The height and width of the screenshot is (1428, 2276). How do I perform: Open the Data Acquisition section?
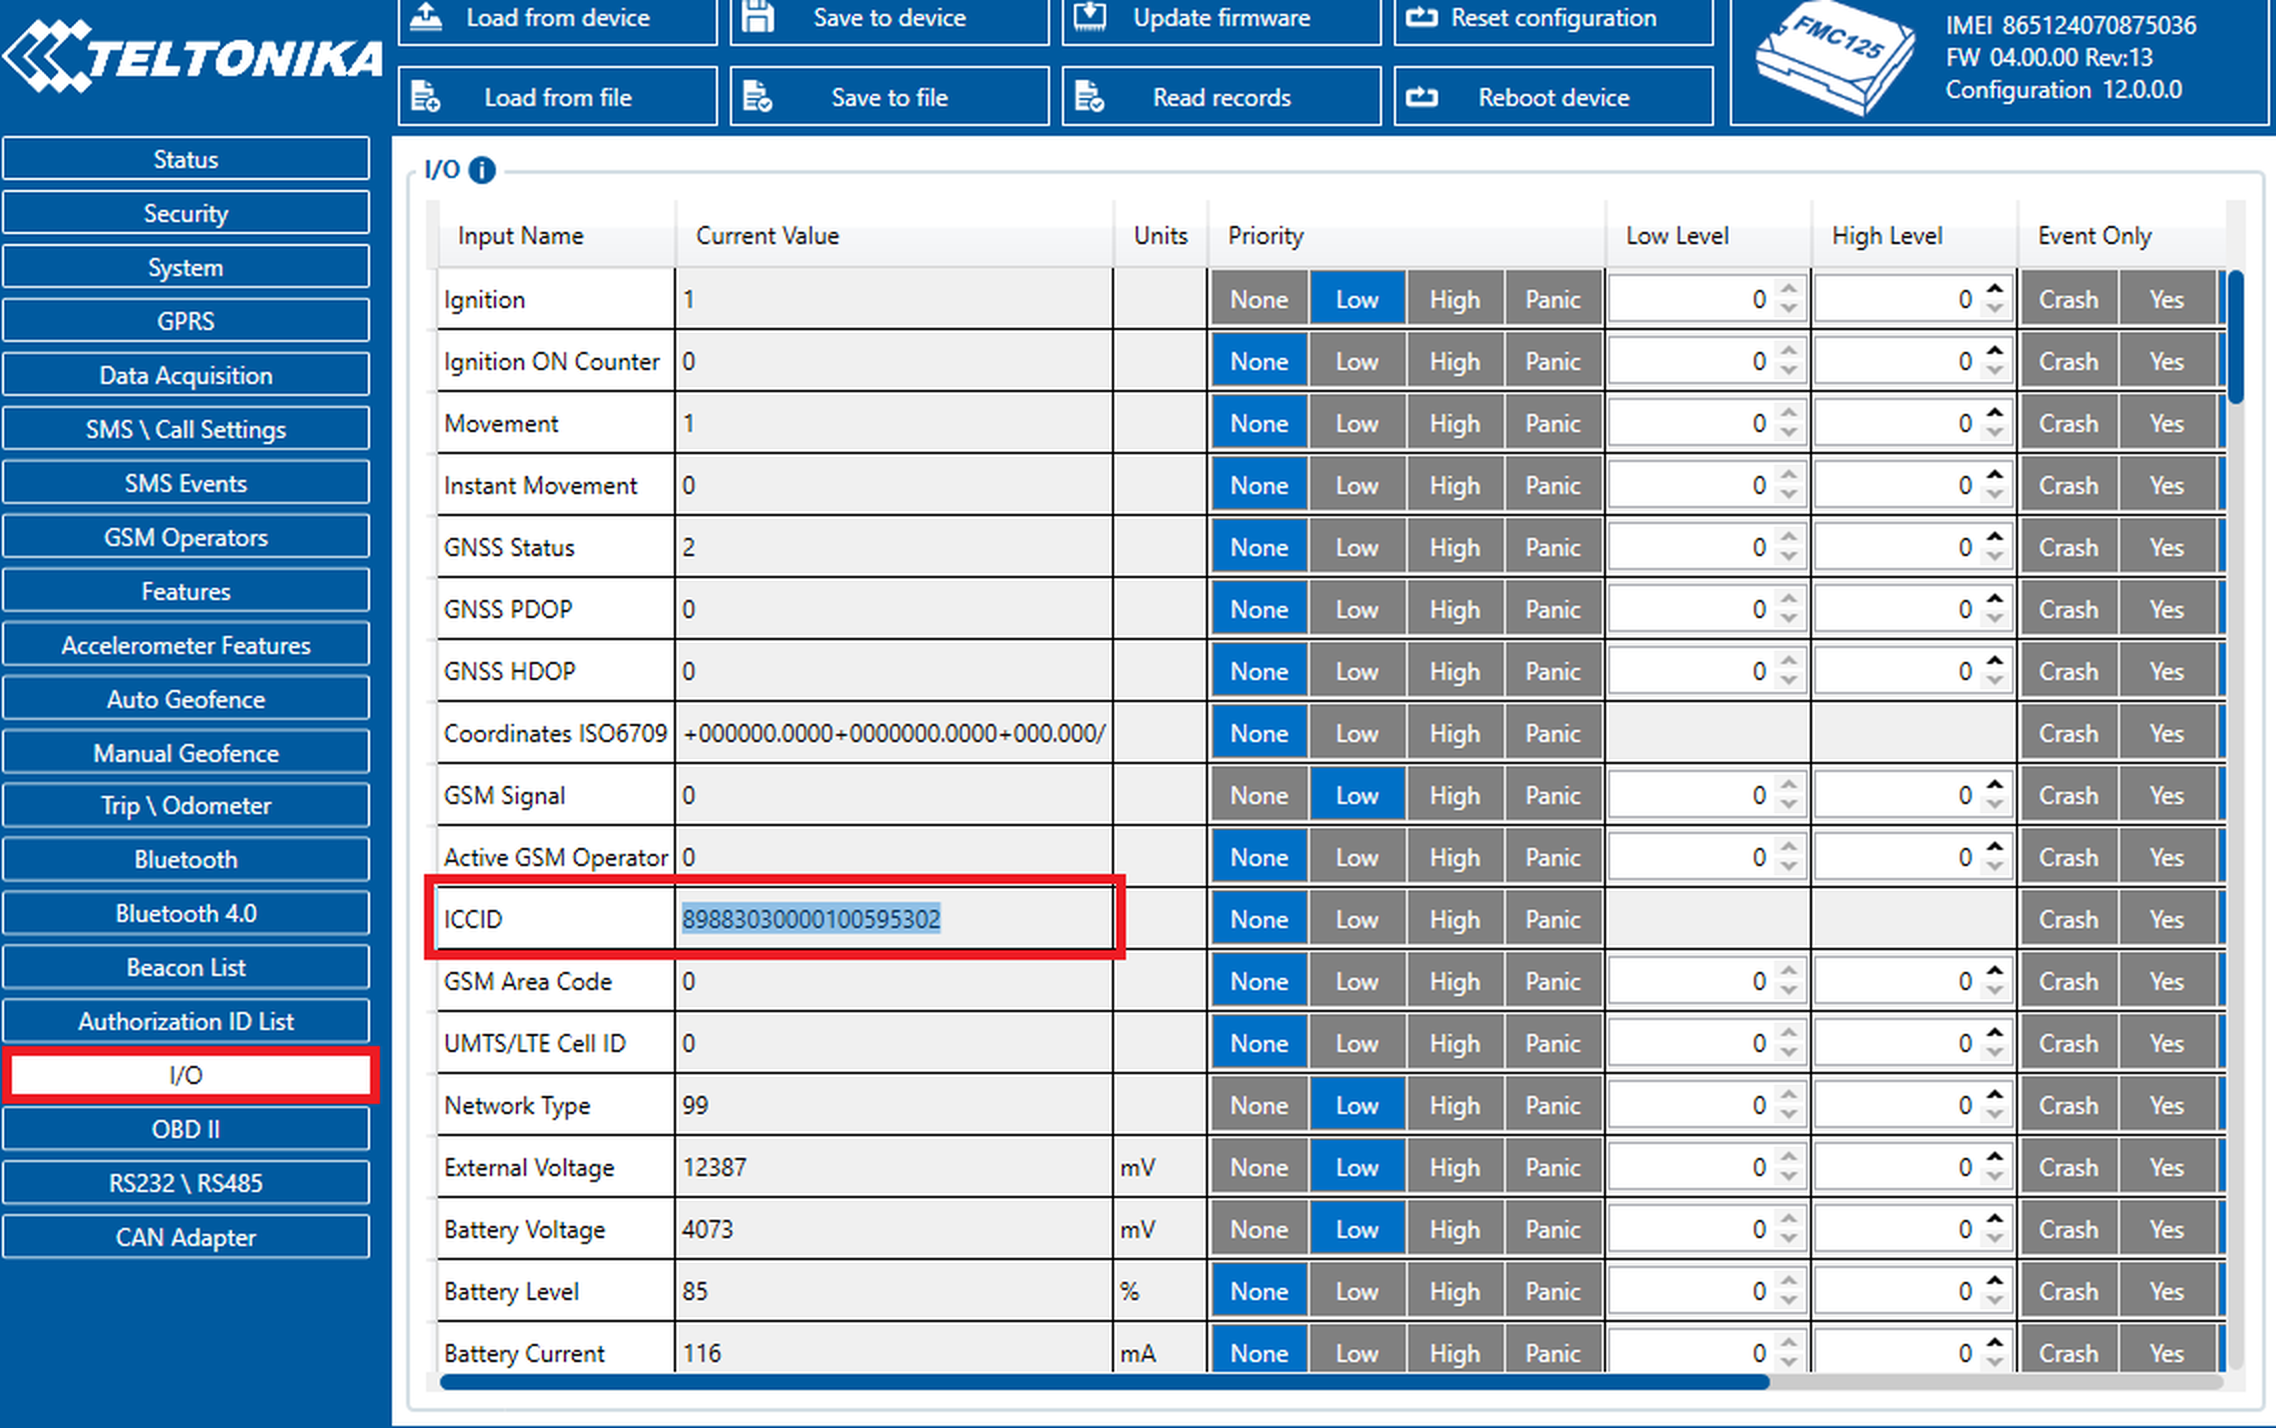point(186,375)
